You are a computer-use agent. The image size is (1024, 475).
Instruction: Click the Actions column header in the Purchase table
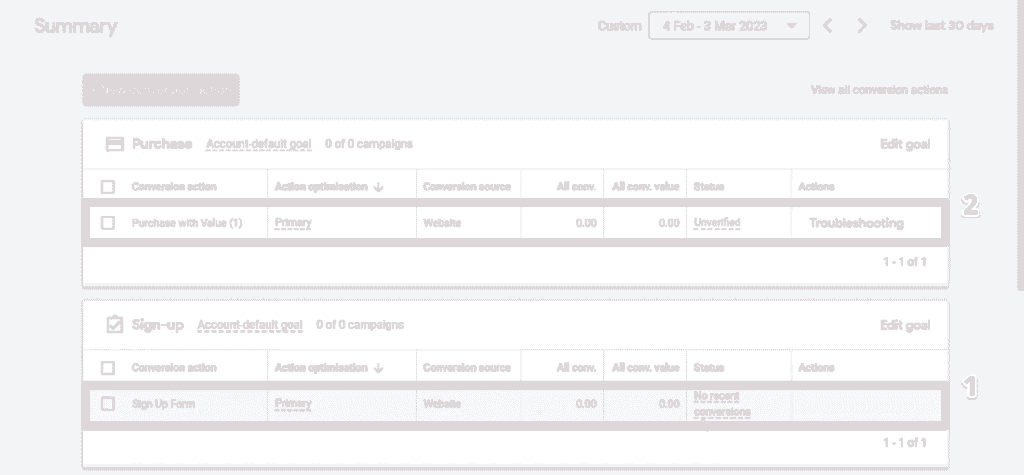click(816, 187)
